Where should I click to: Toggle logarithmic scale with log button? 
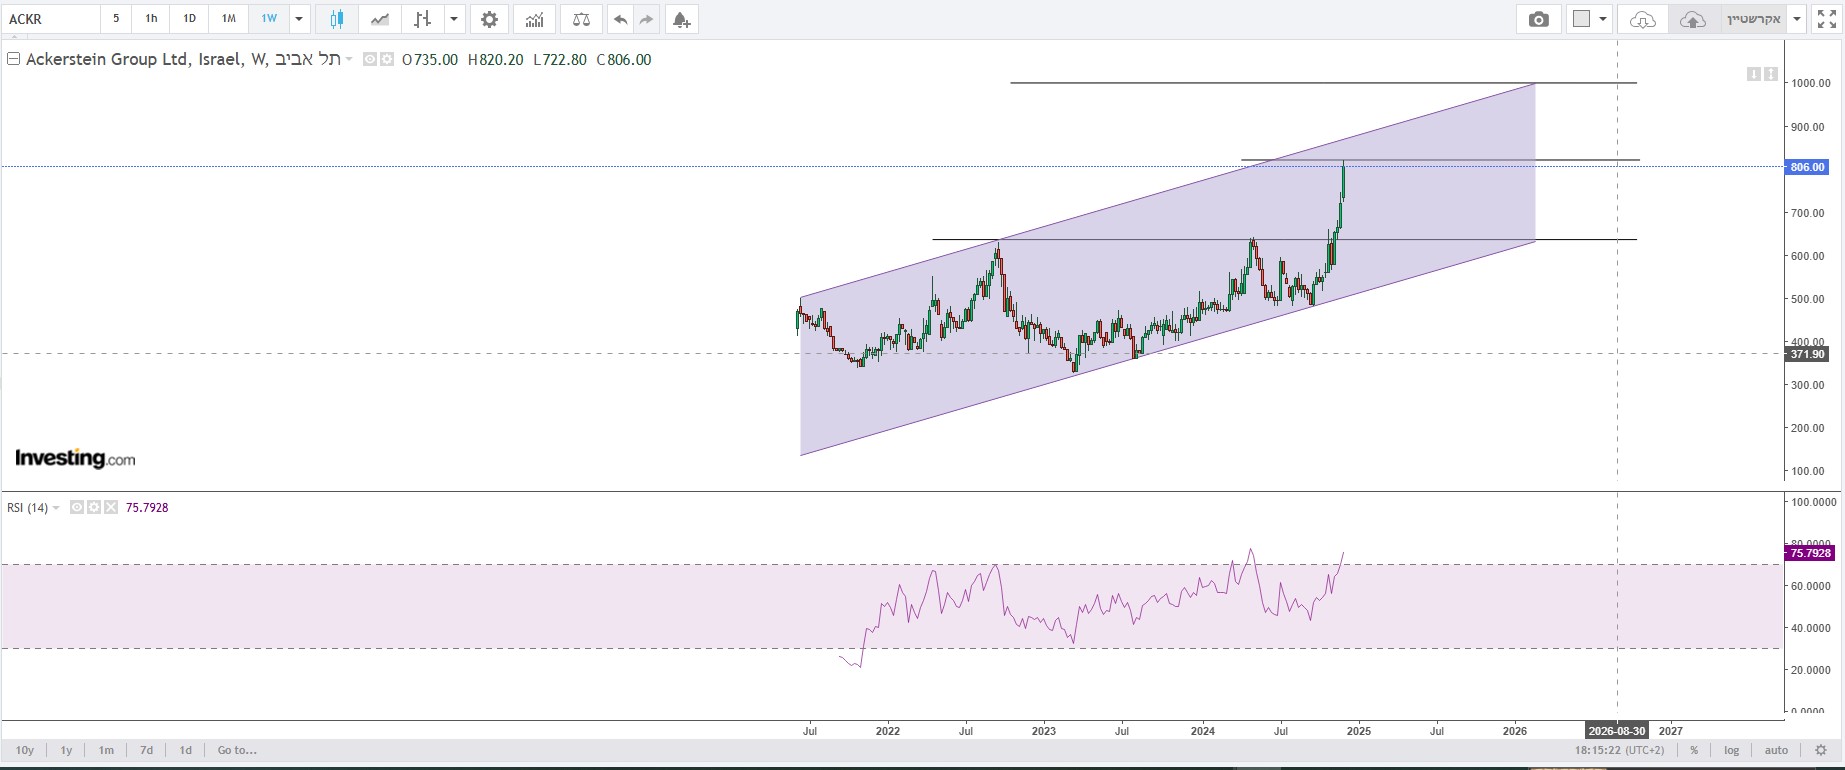[x=1731, y=750]
